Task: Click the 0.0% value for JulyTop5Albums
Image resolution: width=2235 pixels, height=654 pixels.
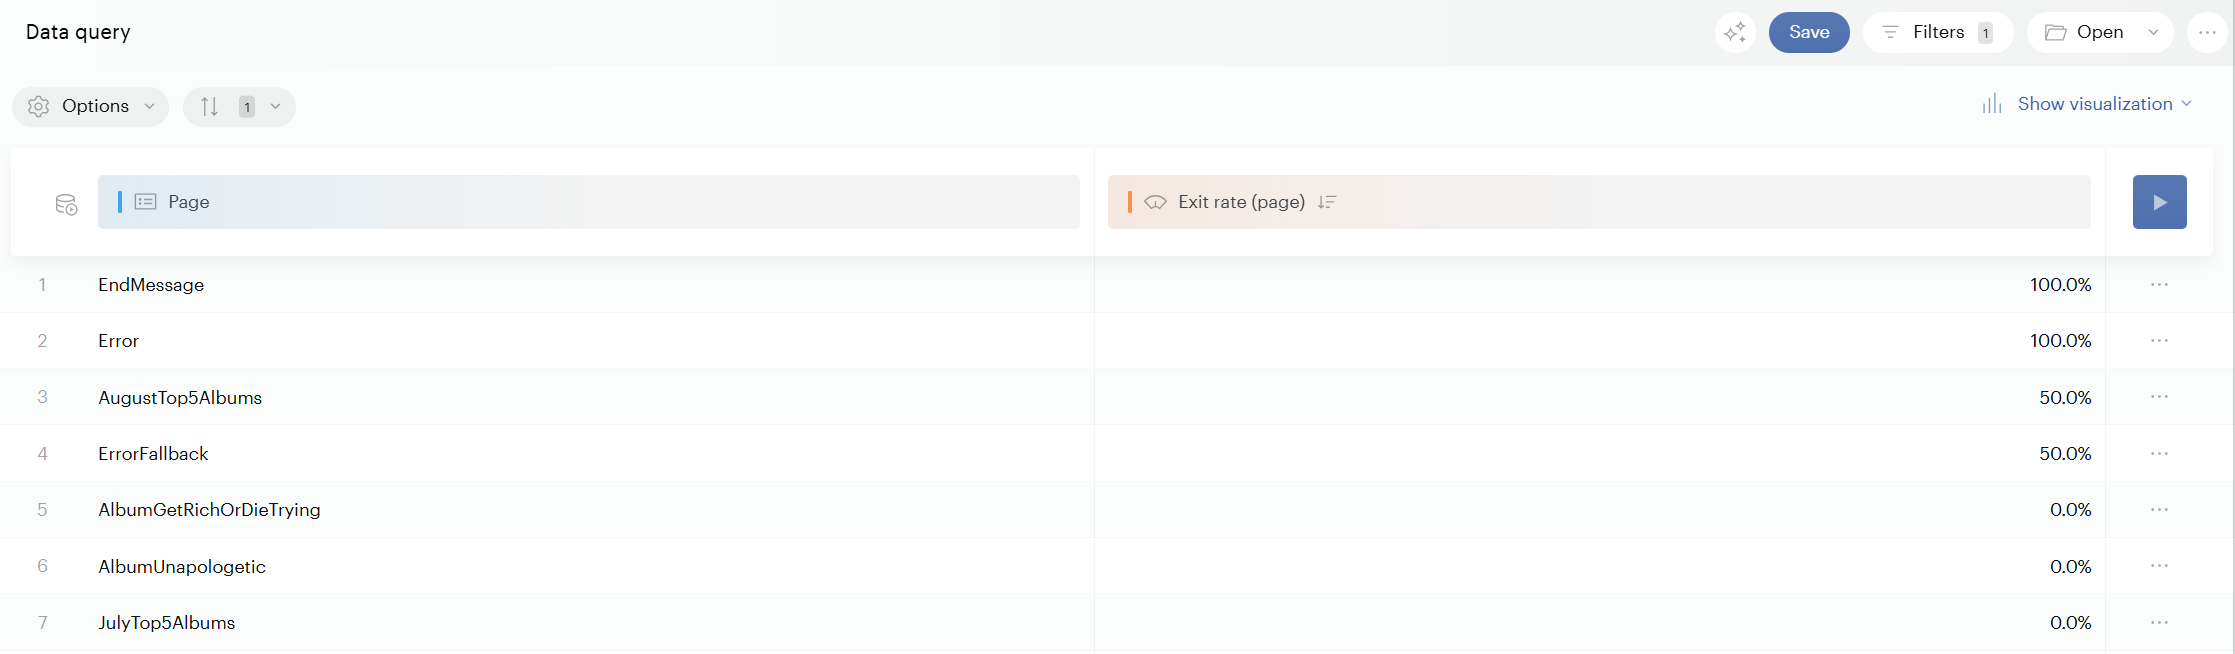Action: [x=2070, y=623]
